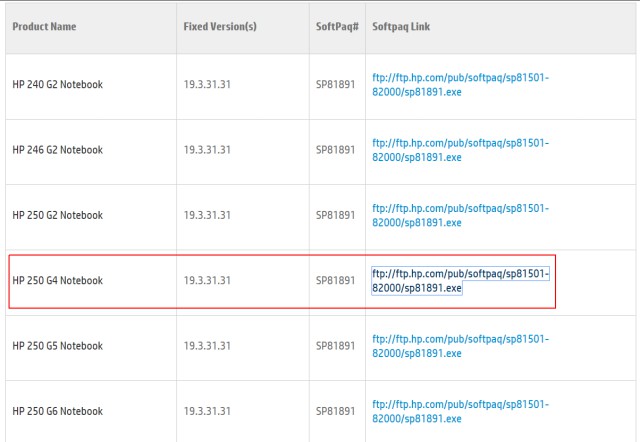Select the HP 250 G6 Notebook cell

point(58,411)
